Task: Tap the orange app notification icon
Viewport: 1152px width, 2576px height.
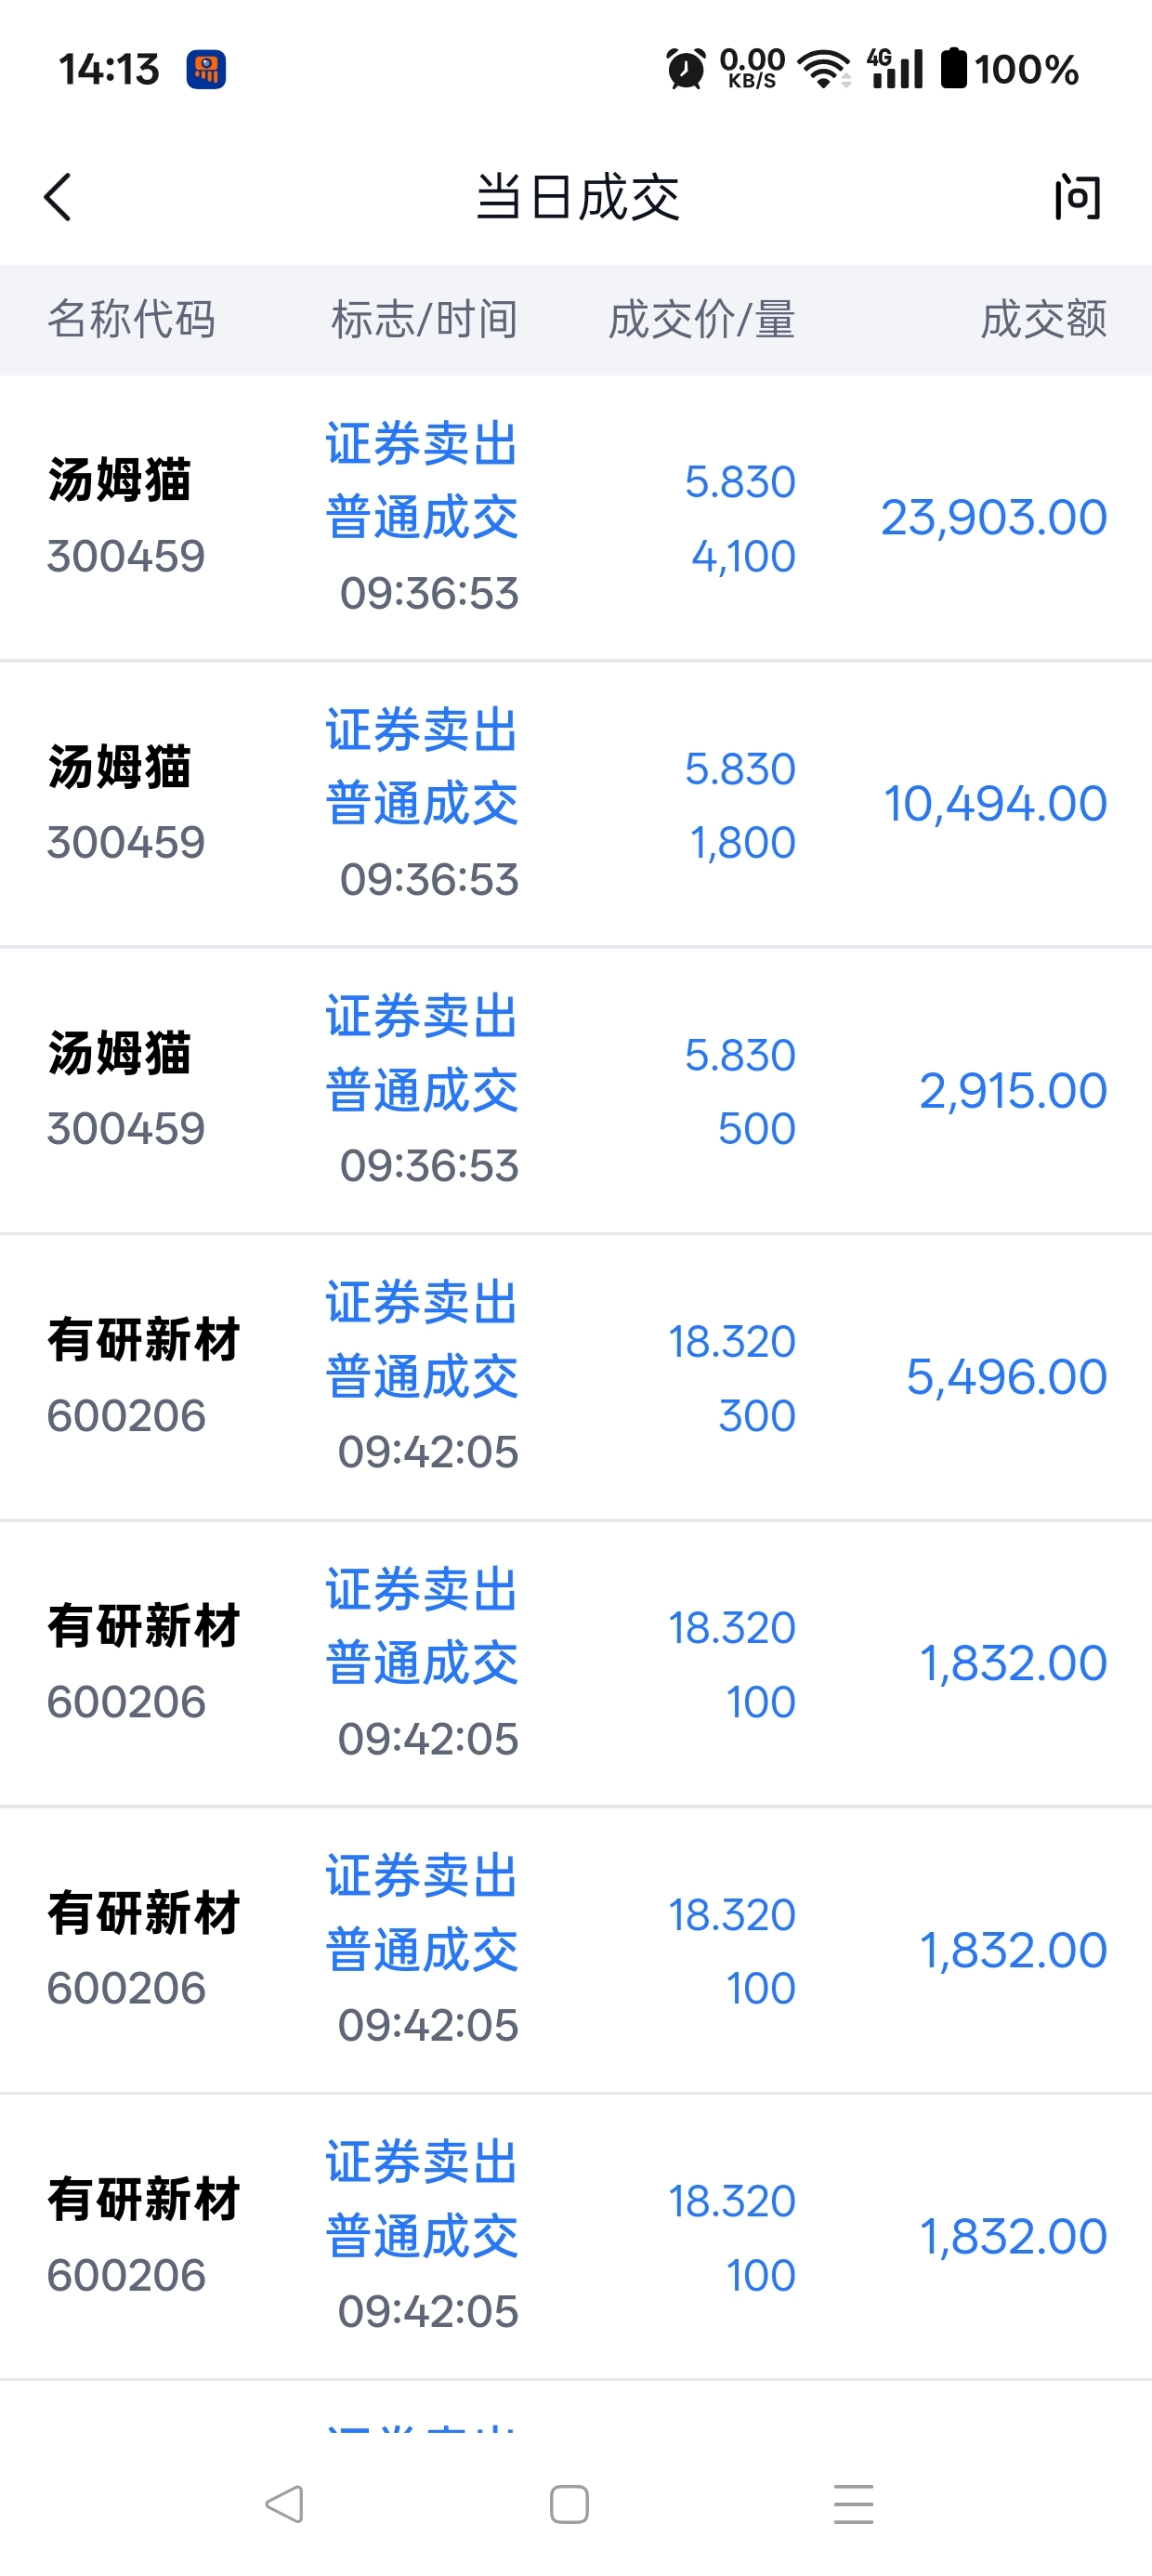Action: click(206, 69)
